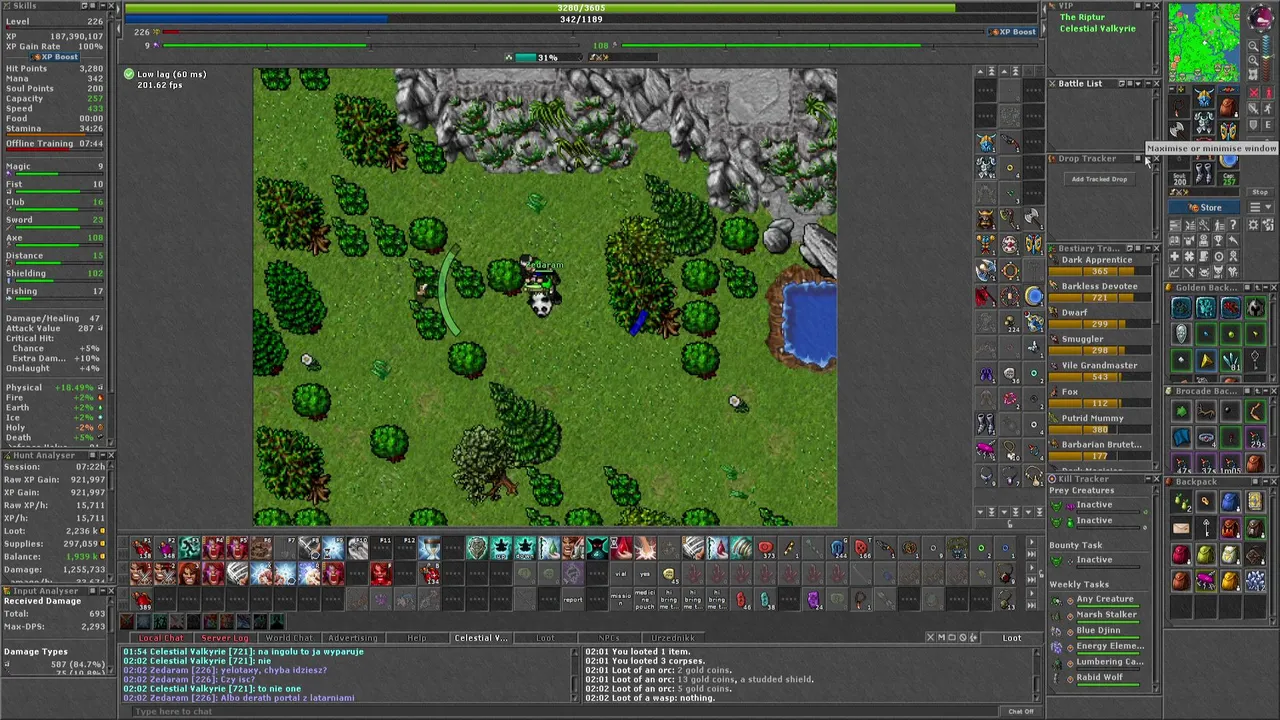This screenshot has height=720, width=1280.
Task: Collapse the Skills panel
Action: [x=101, y=6]
